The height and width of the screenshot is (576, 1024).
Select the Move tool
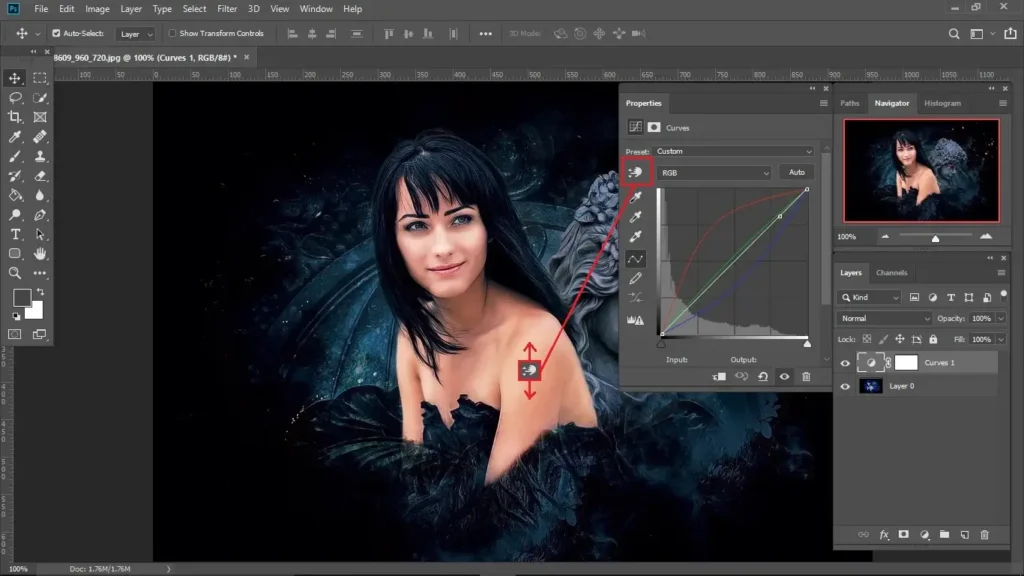[x=14, y=78]
